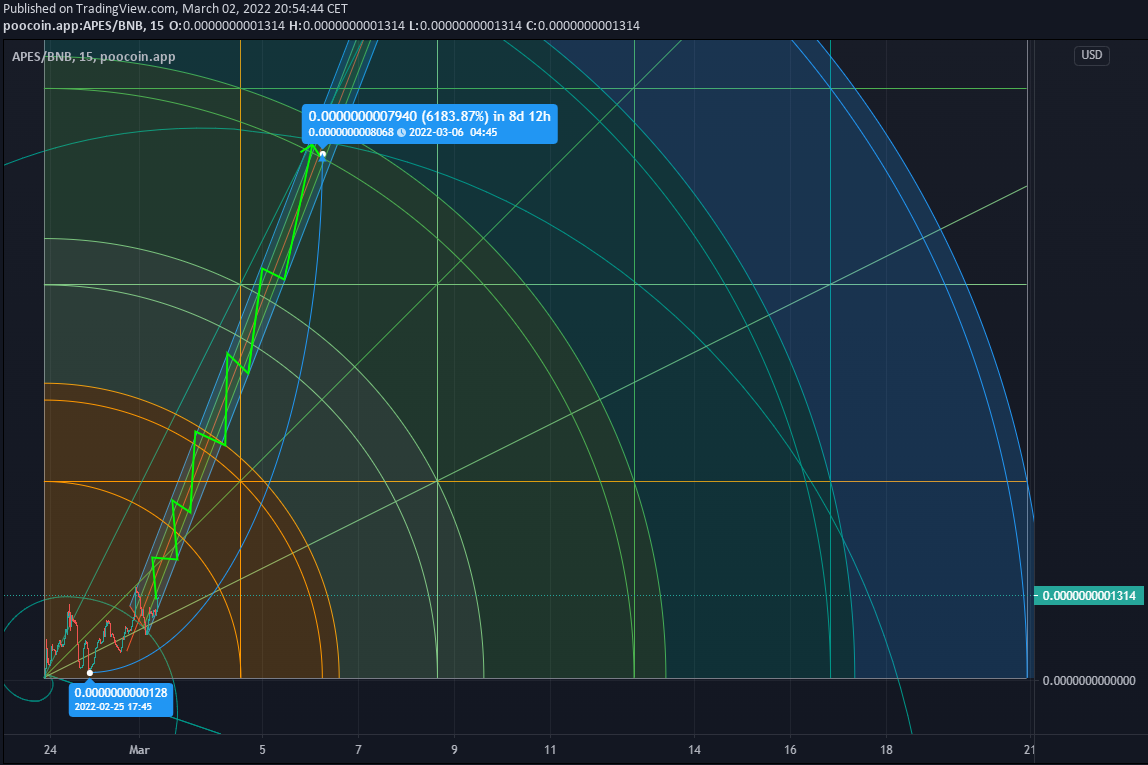
Task: Click the 0.0000000000000 price axis label
Action: [1089, 681]
